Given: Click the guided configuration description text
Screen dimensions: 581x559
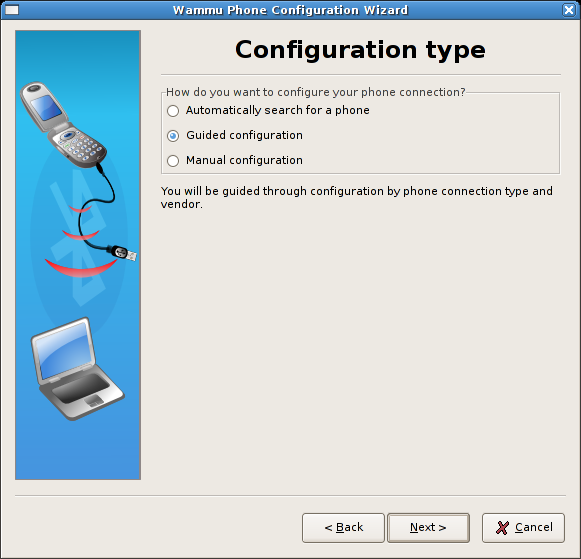Looking at the screenshot, I should click(x=356, y=197).
